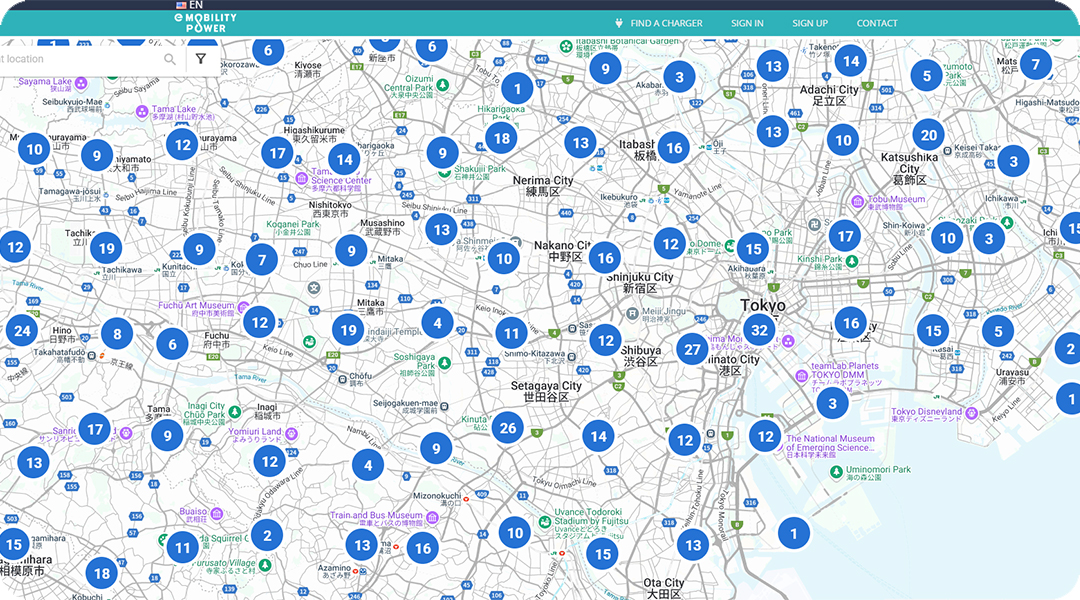Image resolution: width=1080 pixels, height=600 pixels.
Task: Click the cluster marker showing 26
Action: coord(508,429)
